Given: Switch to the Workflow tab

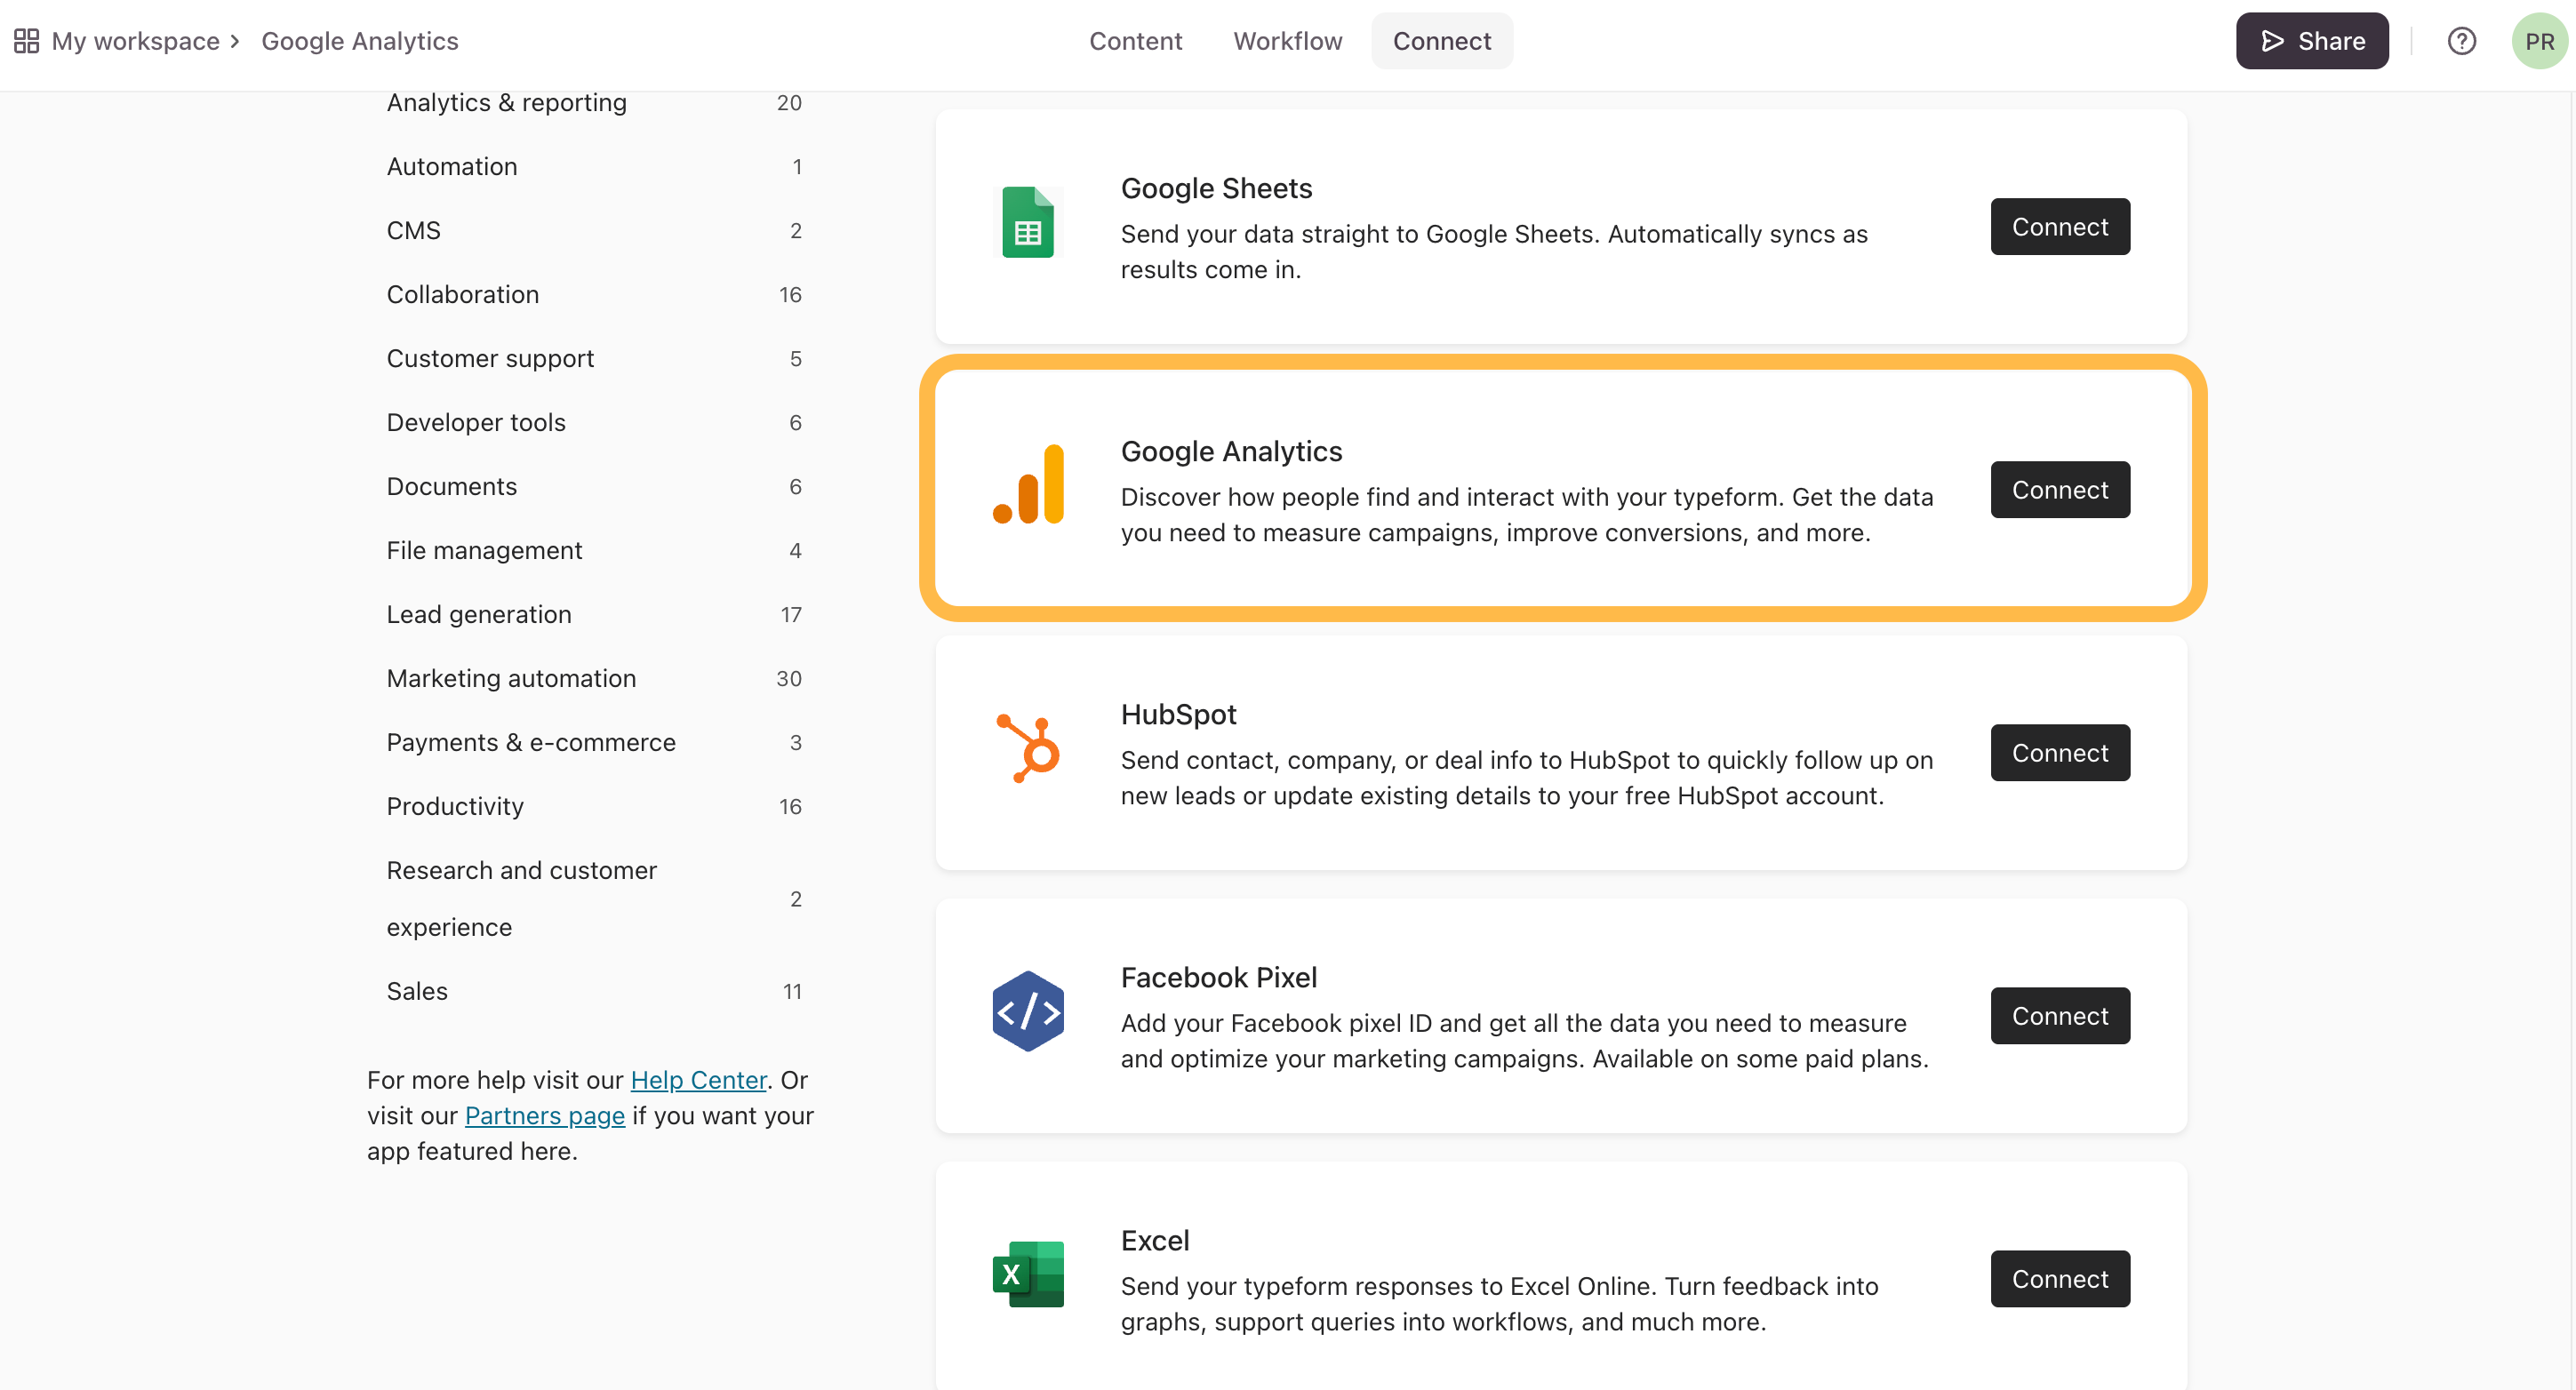Looking at the screenshot, I should coord(1287,41).
